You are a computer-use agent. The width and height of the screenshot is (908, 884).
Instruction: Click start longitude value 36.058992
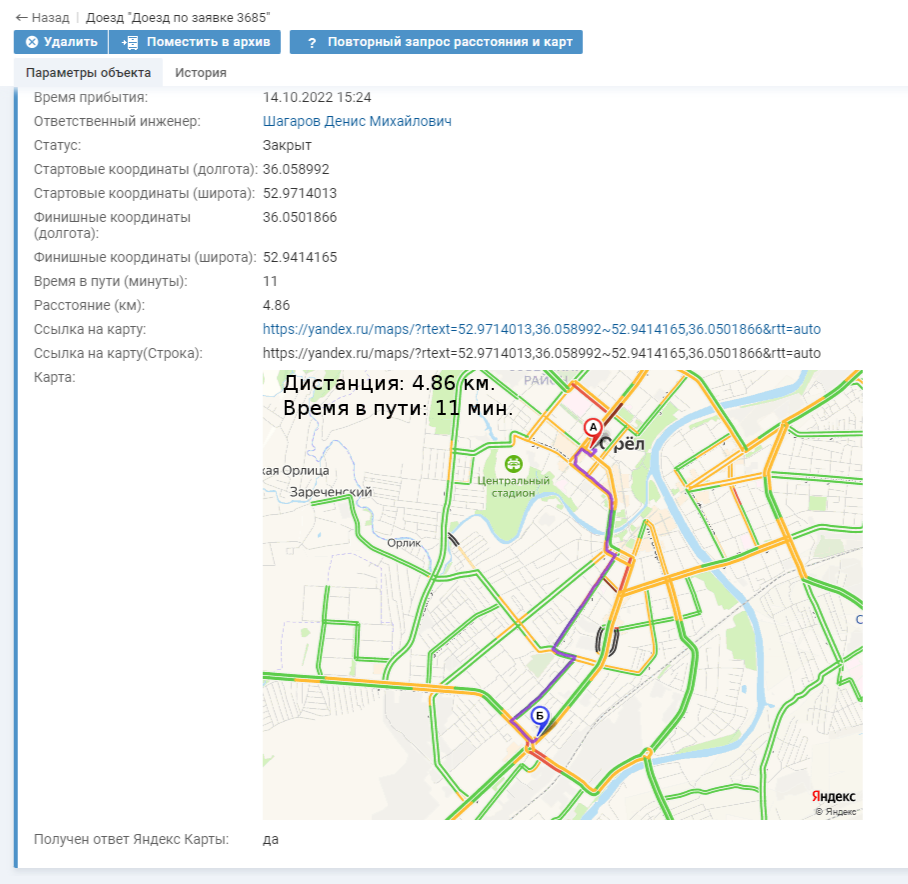click(x=296, y=169)
